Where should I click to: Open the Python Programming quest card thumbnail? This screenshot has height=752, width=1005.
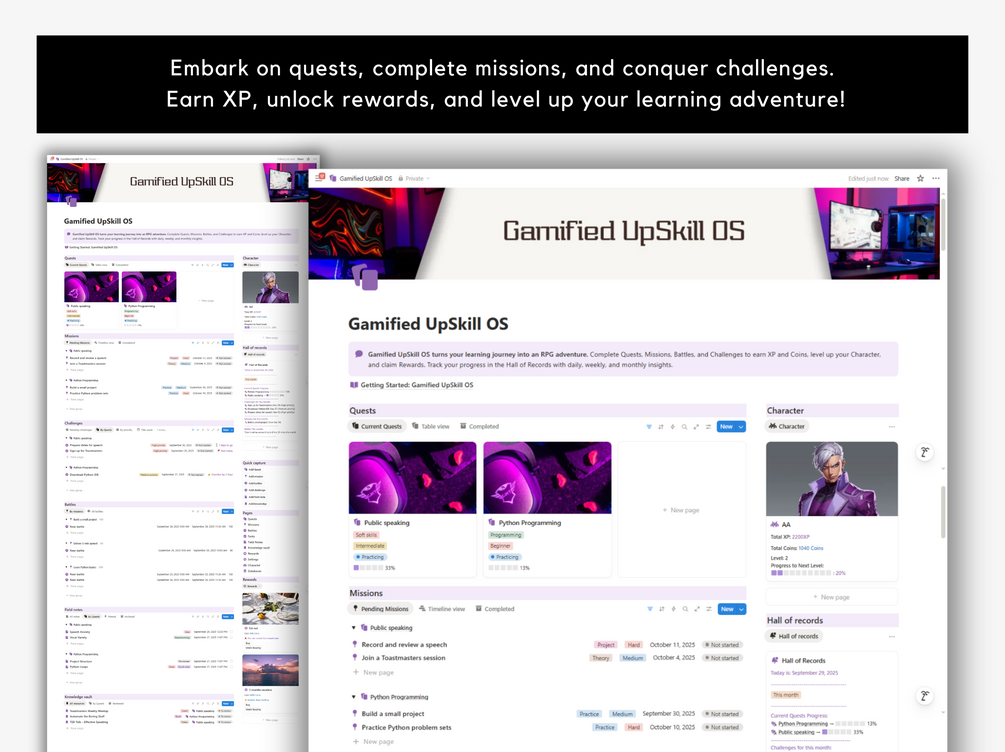click(x=547, y=478)
